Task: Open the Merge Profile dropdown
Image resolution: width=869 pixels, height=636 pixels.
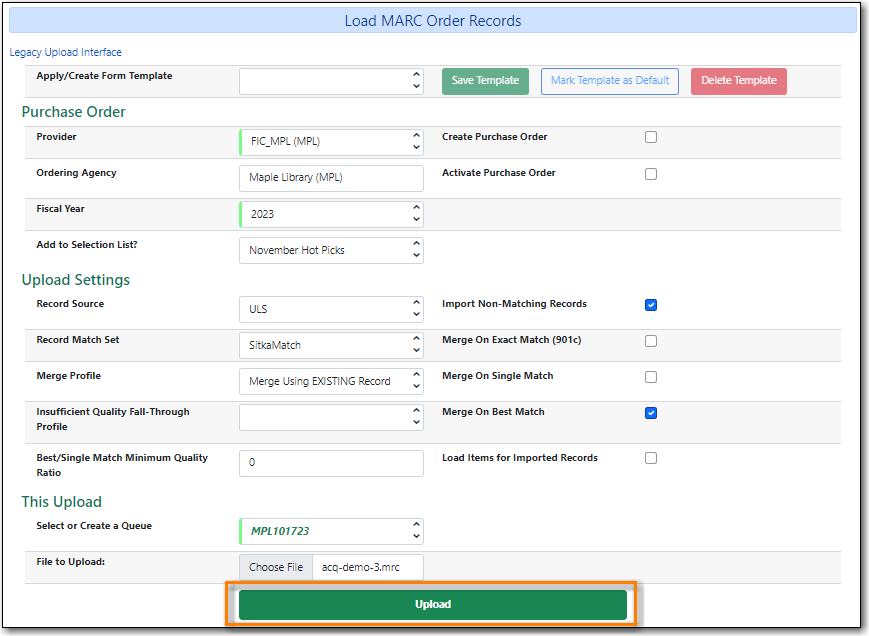Action: (x=330, y=381)
